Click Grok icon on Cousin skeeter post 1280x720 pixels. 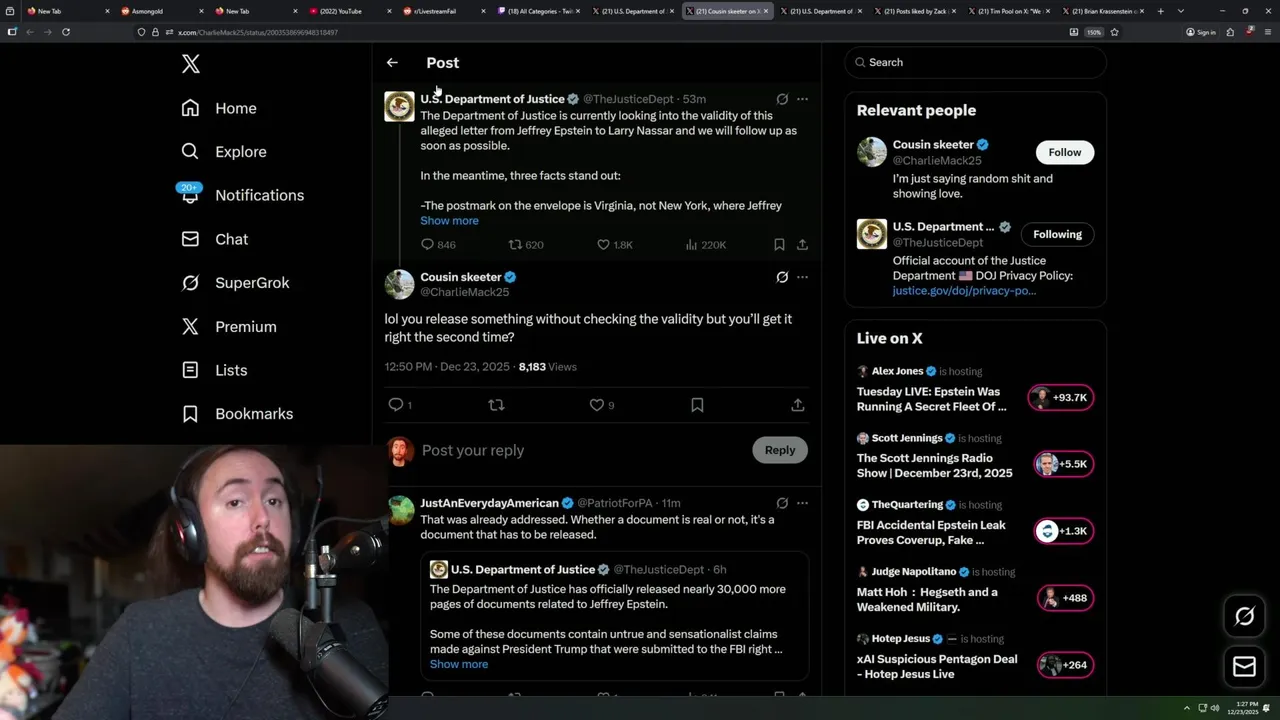(782, 277)
